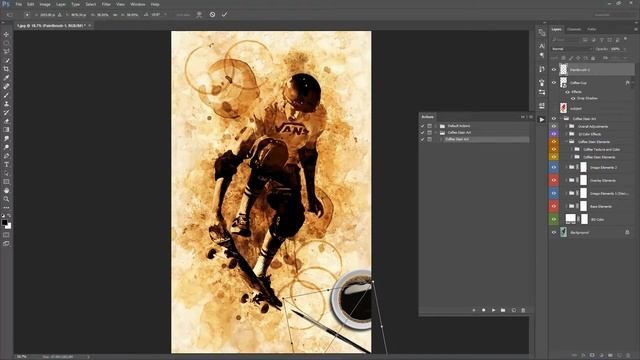
Task: Hide the Overlay Elements group
Action: click(x=554, y=180)
